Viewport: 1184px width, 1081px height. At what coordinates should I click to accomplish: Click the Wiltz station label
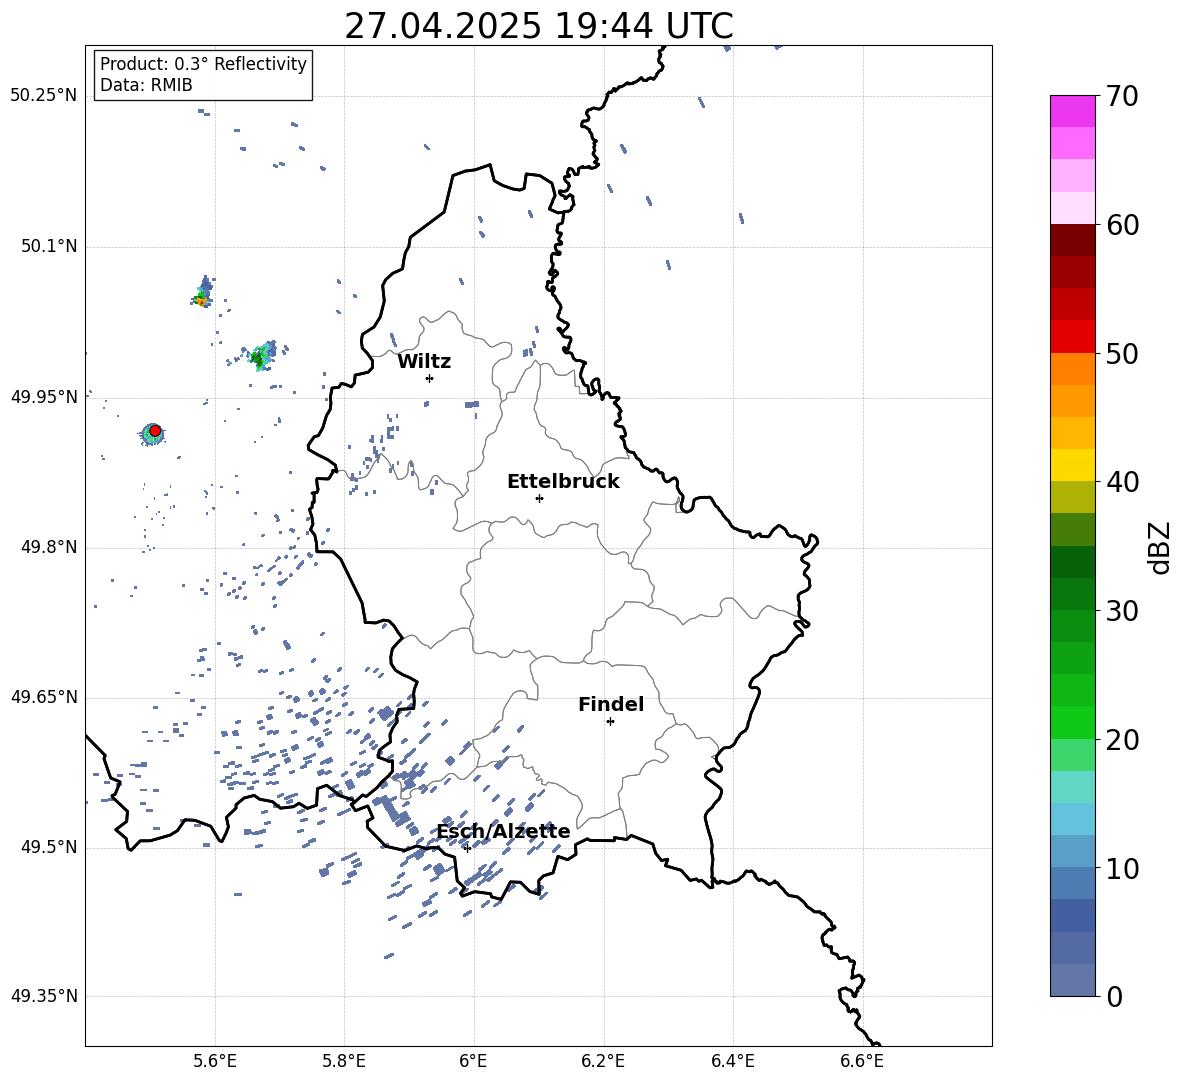424,362
